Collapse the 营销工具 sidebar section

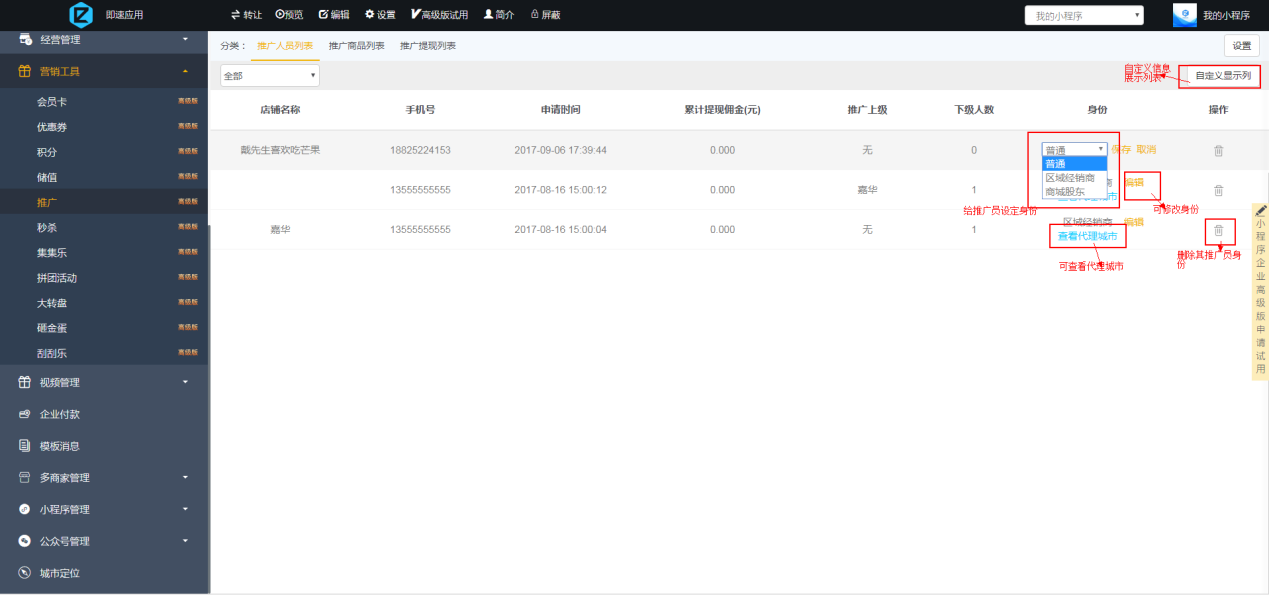point(185,71)
